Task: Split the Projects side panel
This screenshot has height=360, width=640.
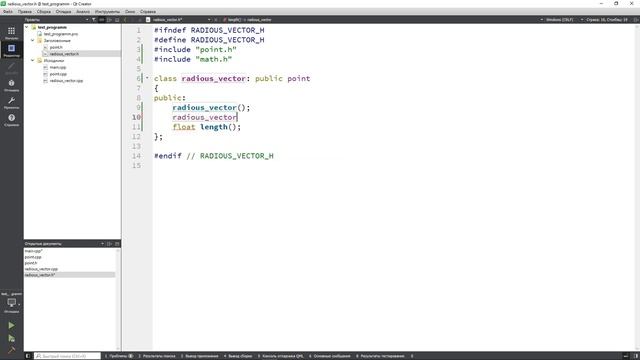Action: 109,20
